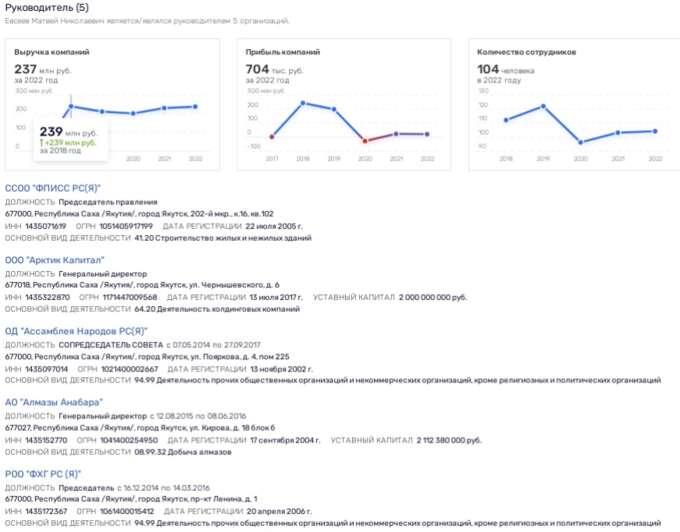Select the 2022 point on employees chart
680x532 pixels.
click(x=655, y=131)
